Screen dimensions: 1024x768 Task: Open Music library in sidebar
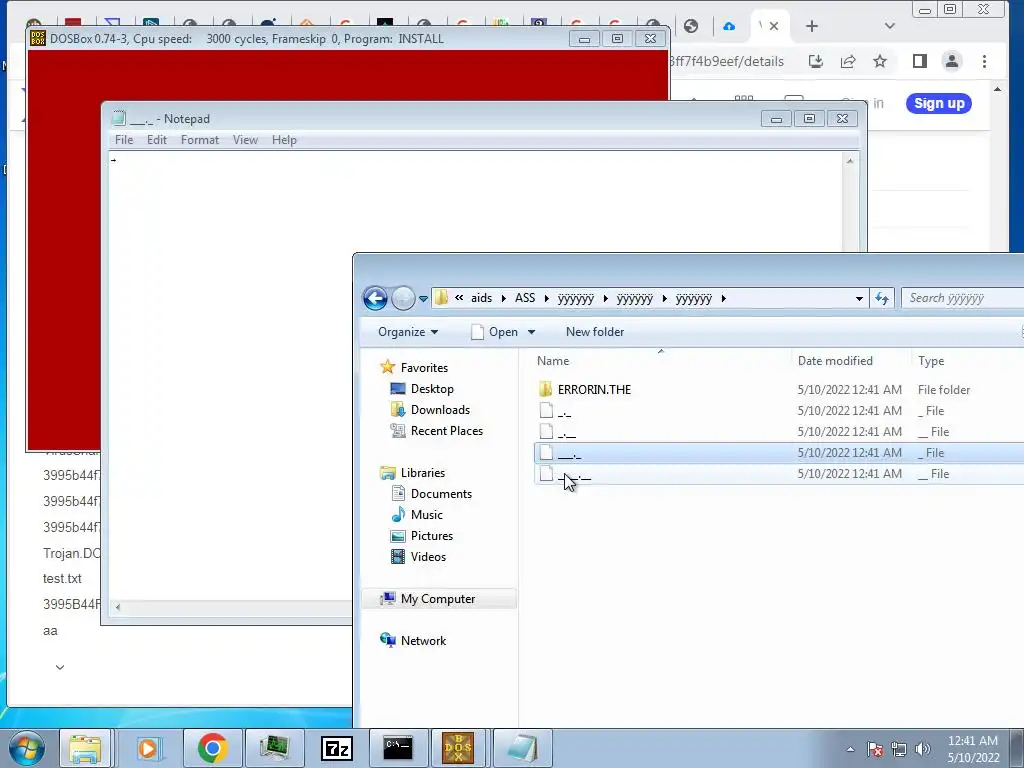(426, 515)
